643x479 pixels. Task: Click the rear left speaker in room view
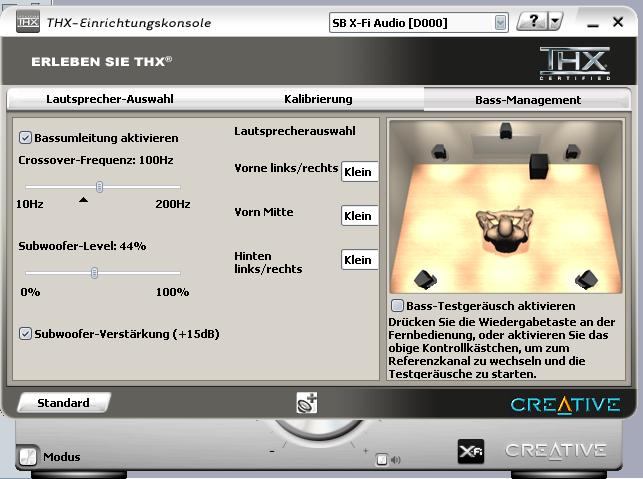[425, 280]
